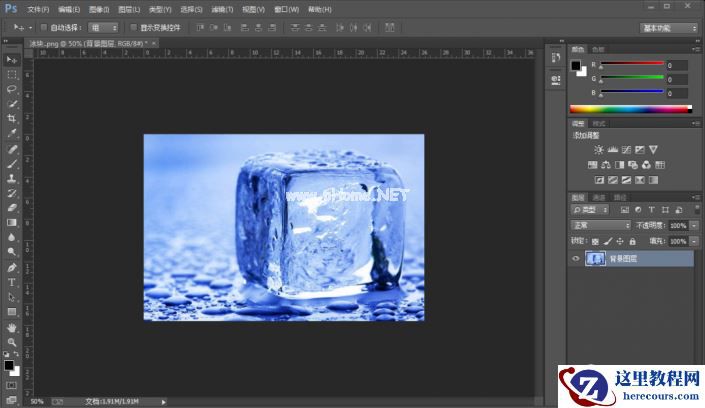Select the Eyedropper tool

coord(12,133)
